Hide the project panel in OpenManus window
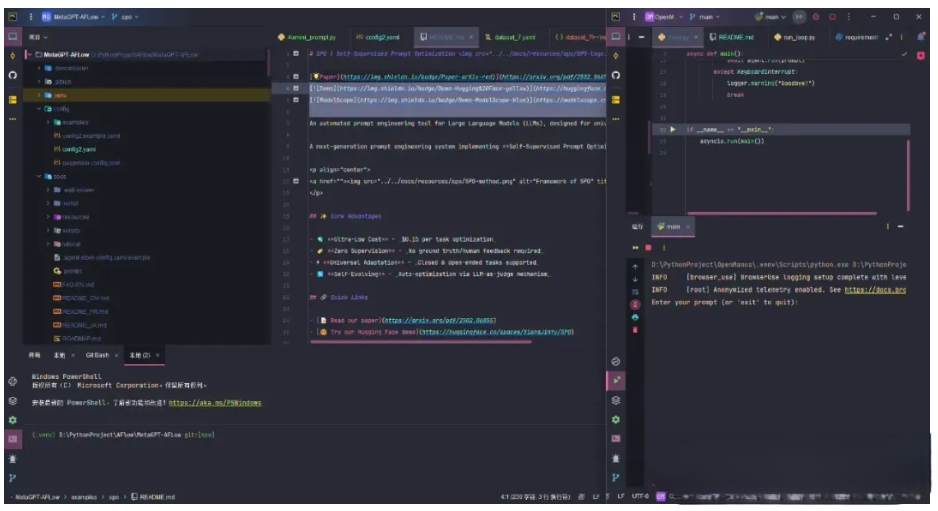 coord(641,37)
